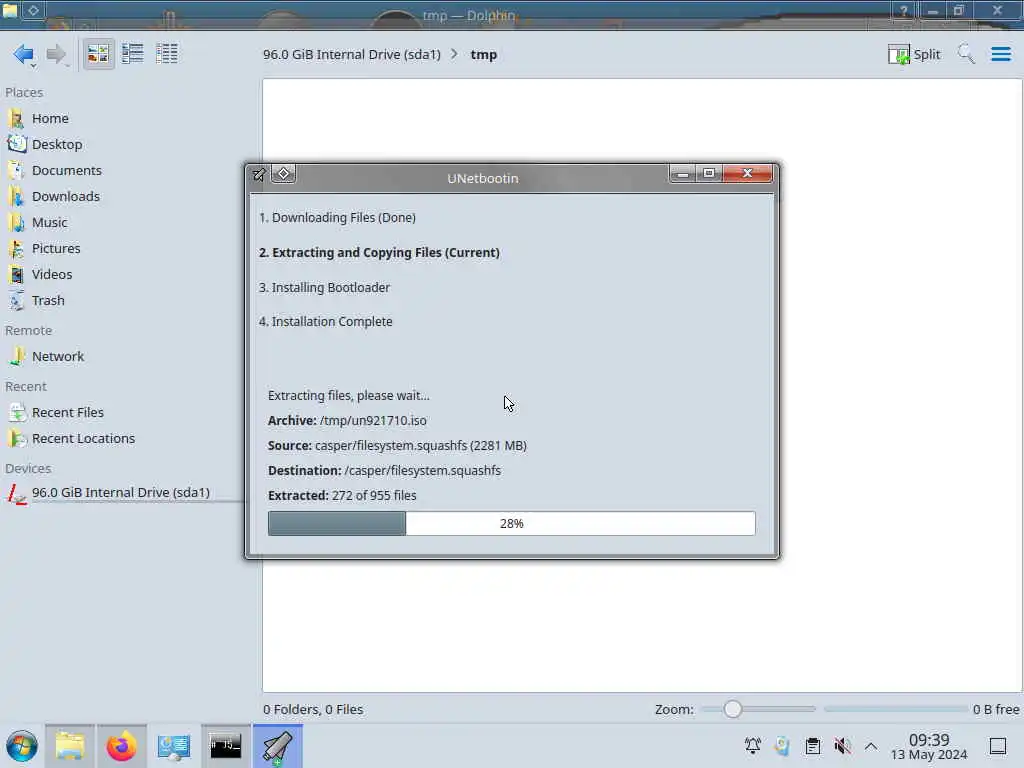This screenshot has width=1024, height=768.
Task: Click the pin icon in UNetbootin title bar
Action: pyautogui.click(x=259, y=174)
